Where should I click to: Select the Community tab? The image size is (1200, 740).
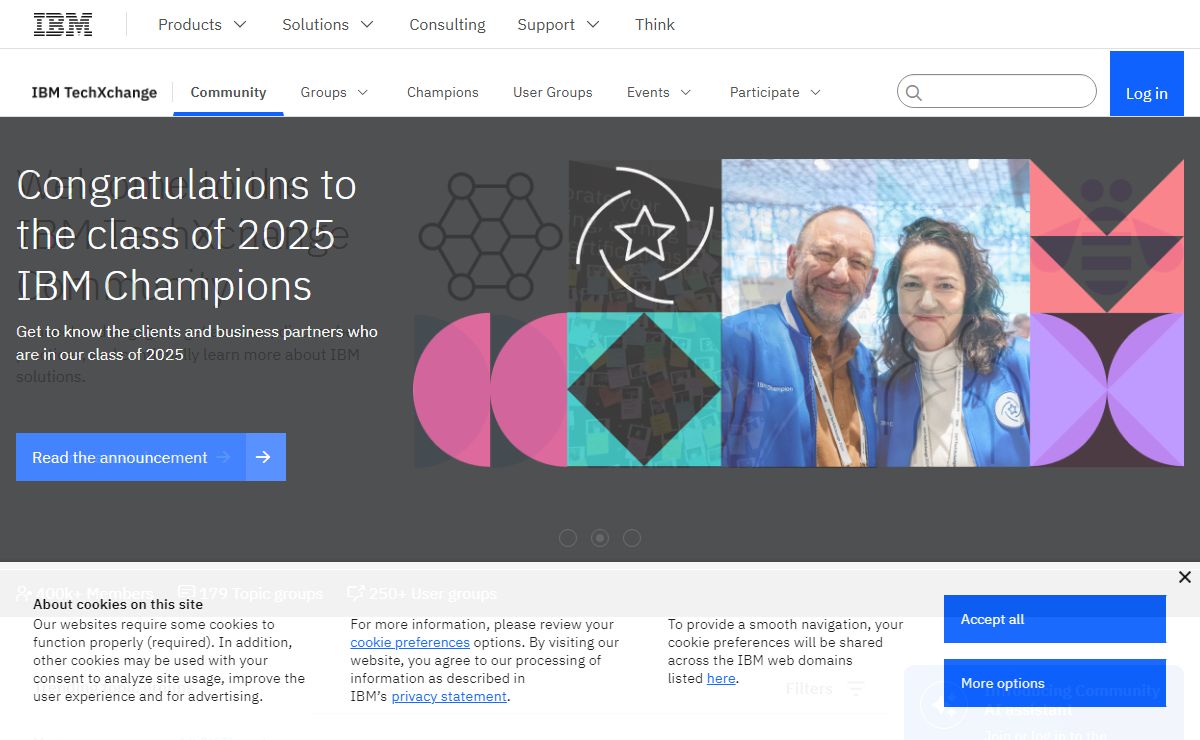pos(228,92)
